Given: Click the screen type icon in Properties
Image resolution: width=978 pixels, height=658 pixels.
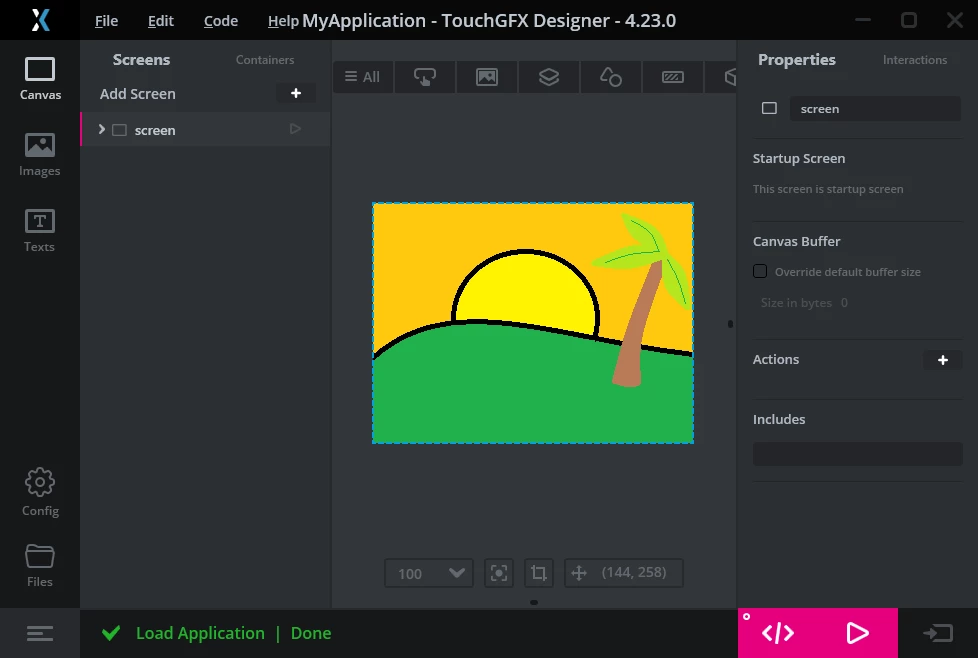Looking at the screenshot, I should click(x=769, y=109).
